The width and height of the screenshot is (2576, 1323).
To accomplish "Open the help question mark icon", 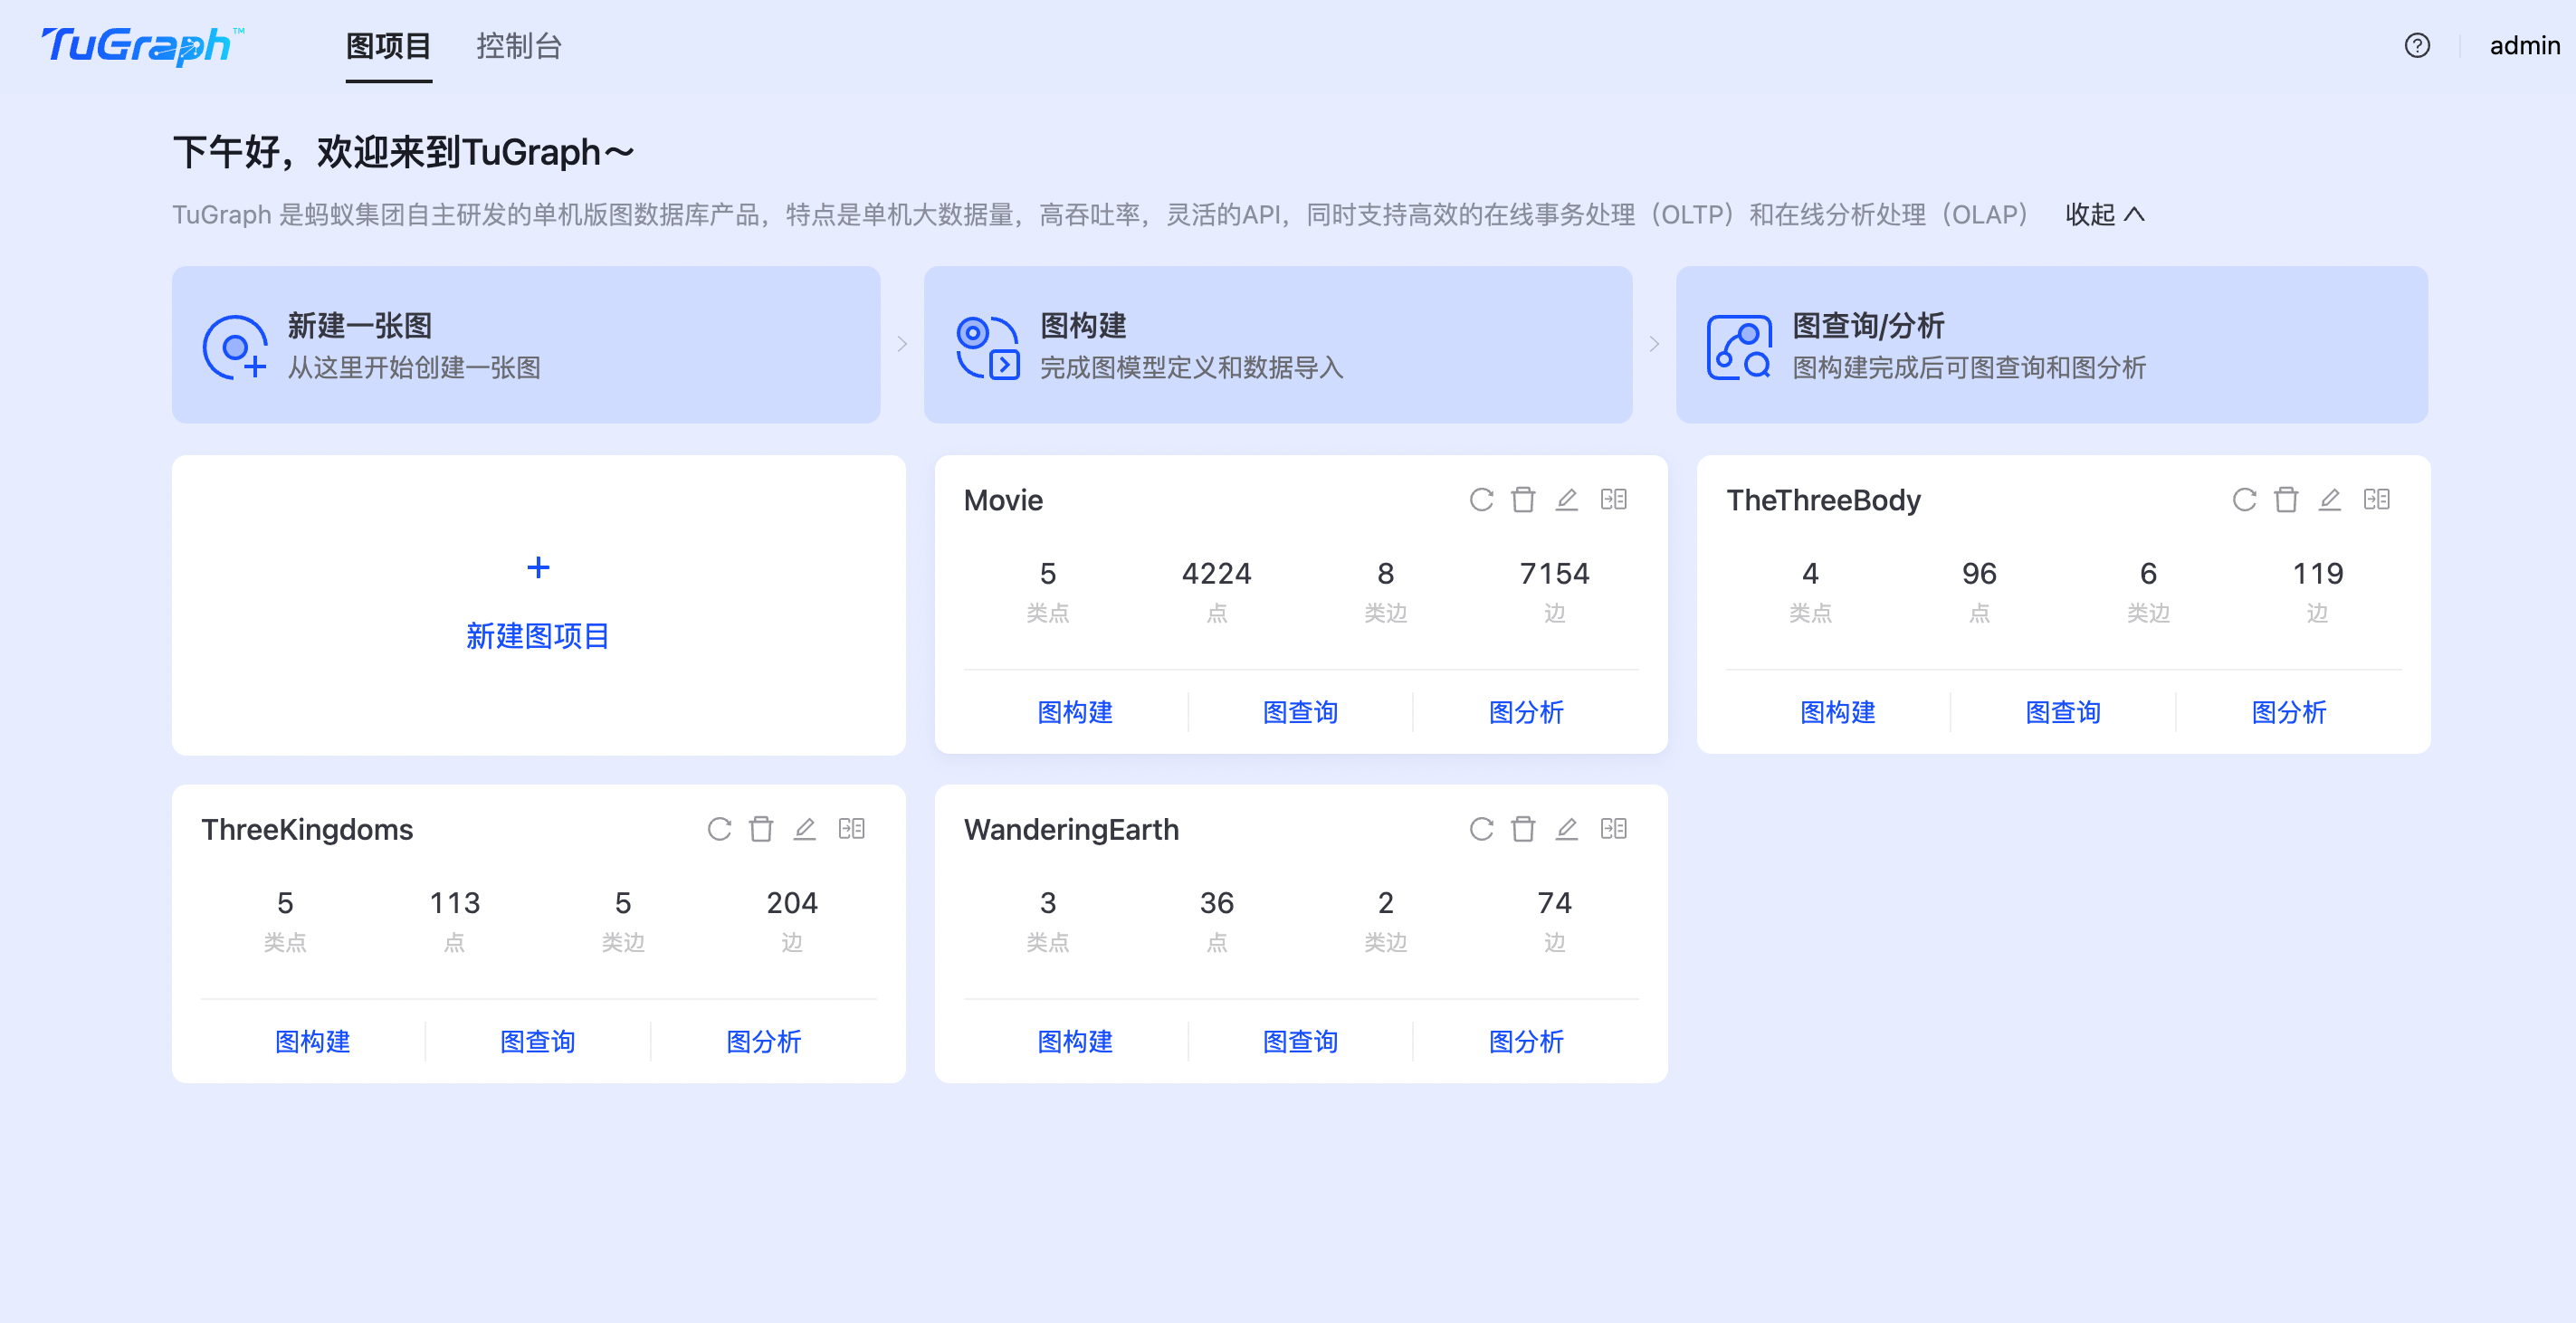I will tap(2417, 46).
